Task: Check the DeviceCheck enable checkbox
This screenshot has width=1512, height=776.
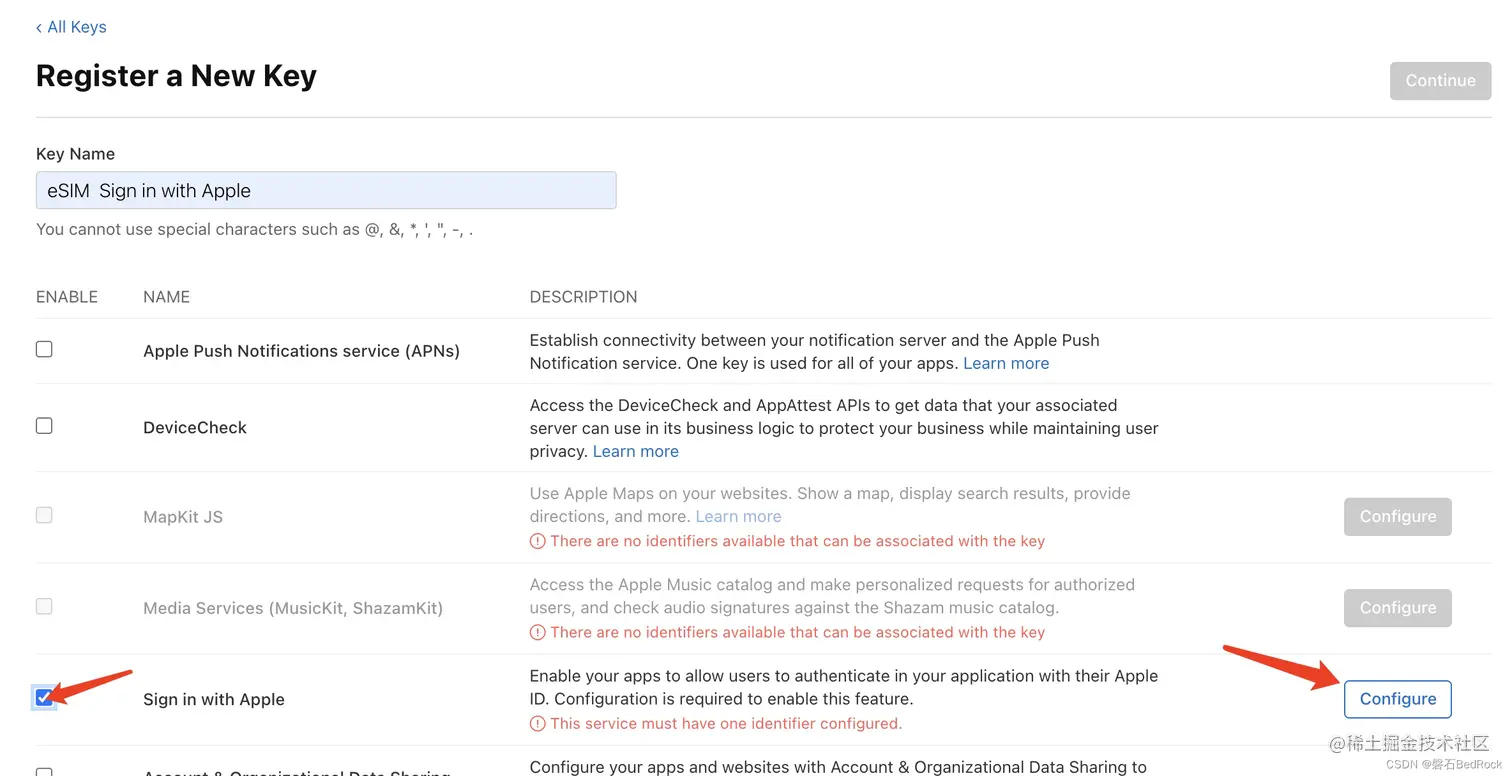Action: point(44,425)
